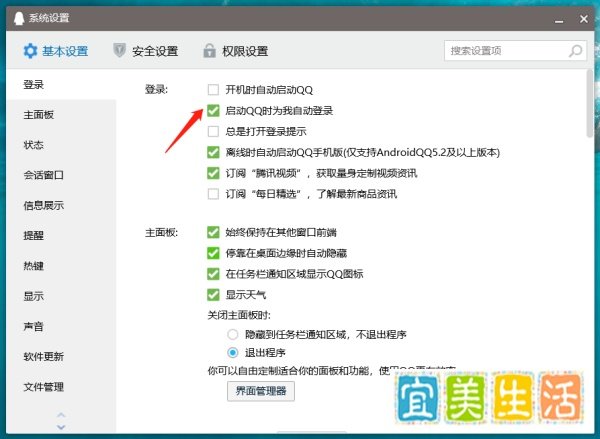Uncheck 订阅"腾讯视频" checkbox
The image size is (600, 439).
click(x=213, y=173)
